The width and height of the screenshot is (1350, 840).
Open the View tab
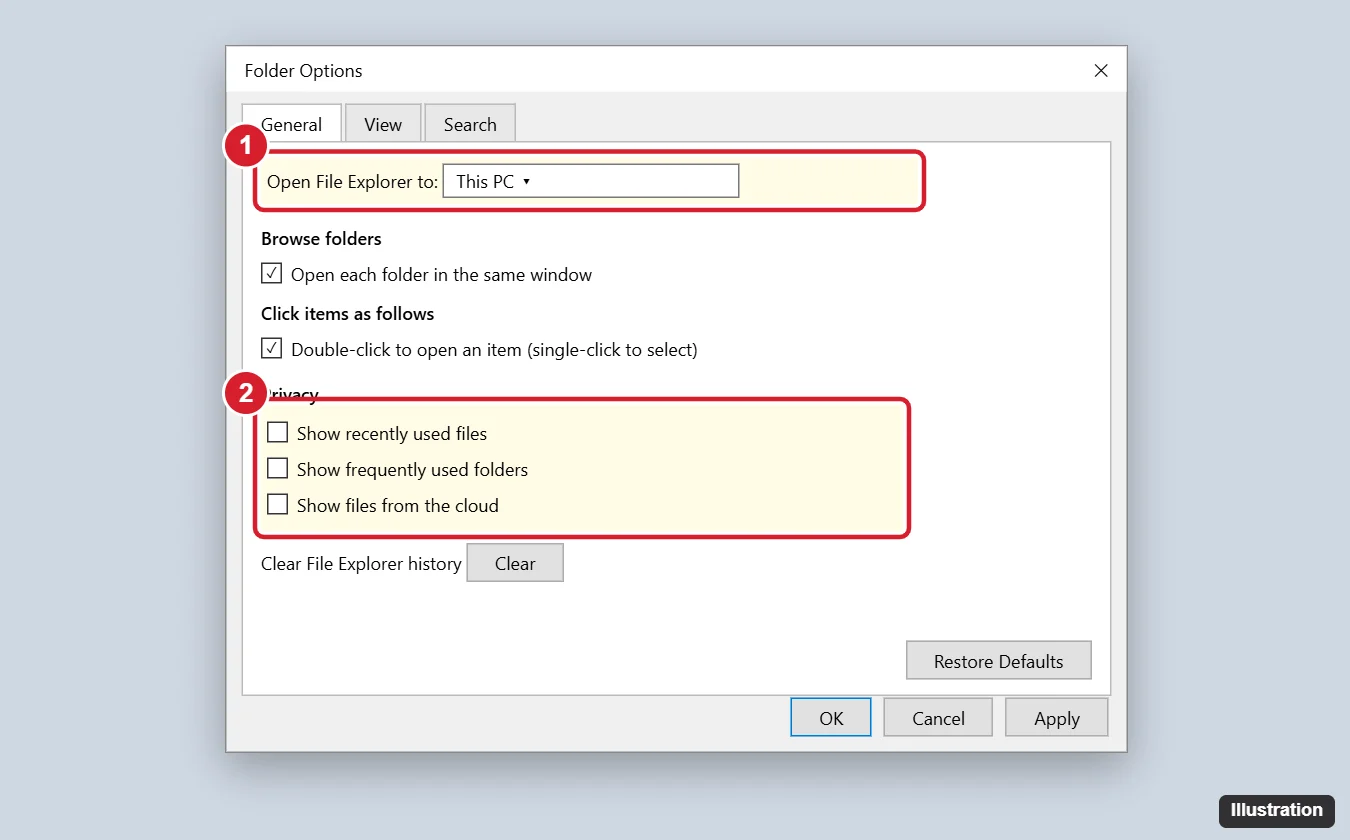pos(383,124)
